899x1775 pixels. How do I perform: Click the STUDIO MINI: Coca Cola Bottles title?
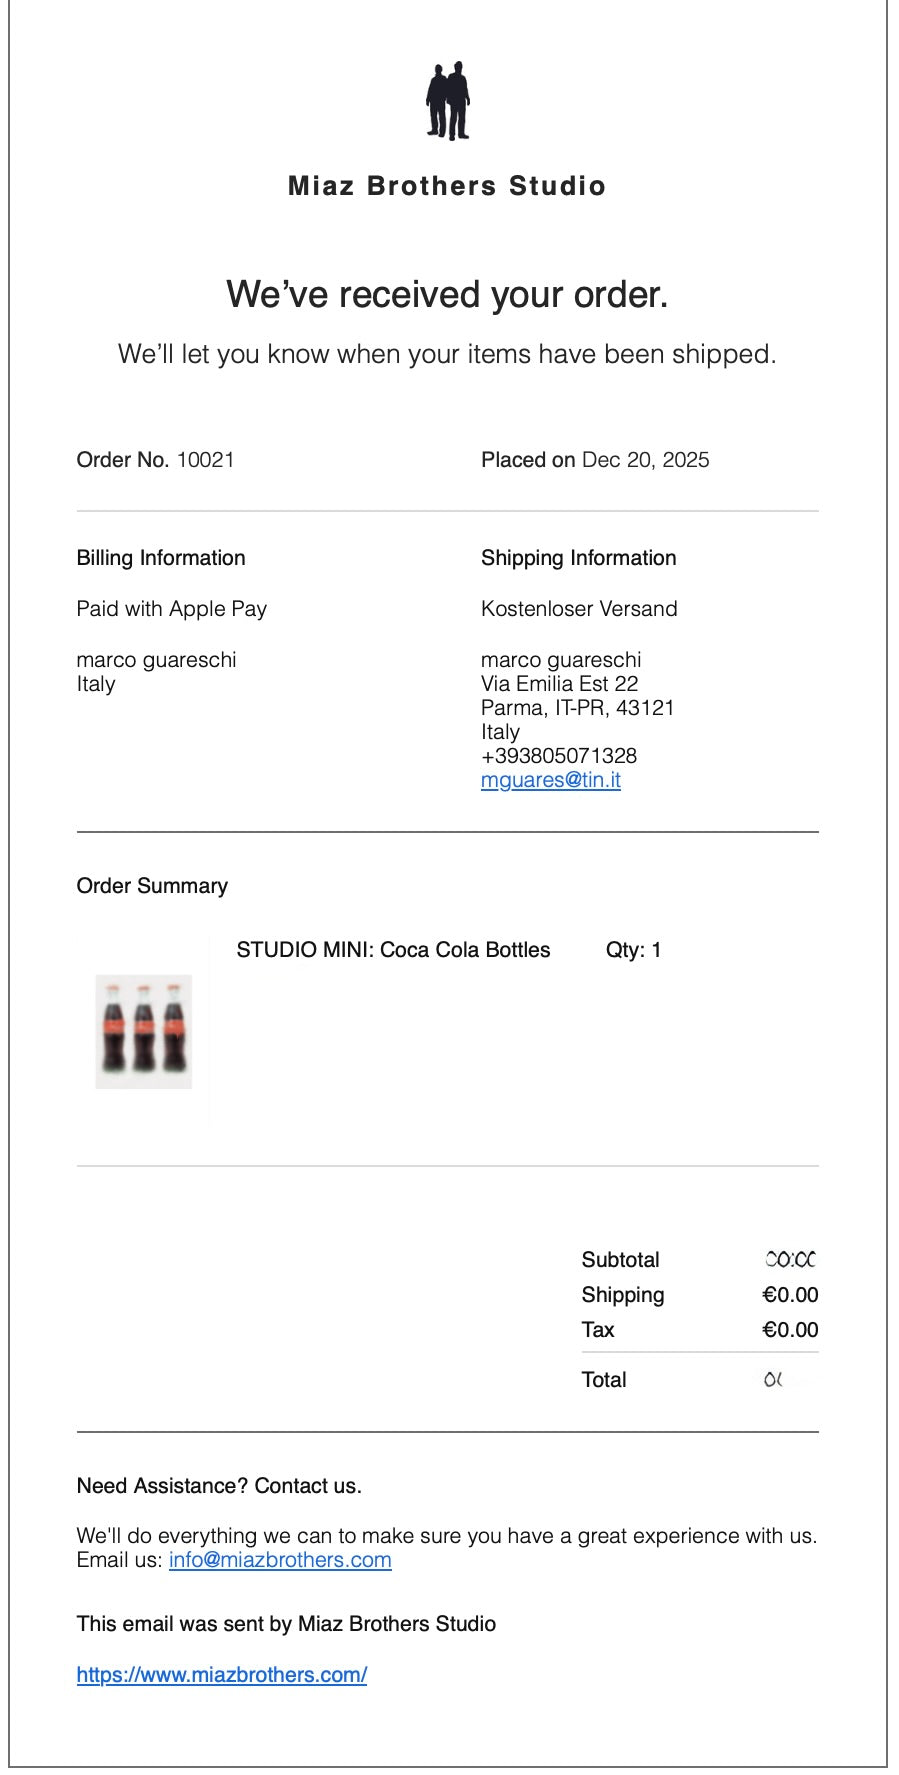[393, 950]
